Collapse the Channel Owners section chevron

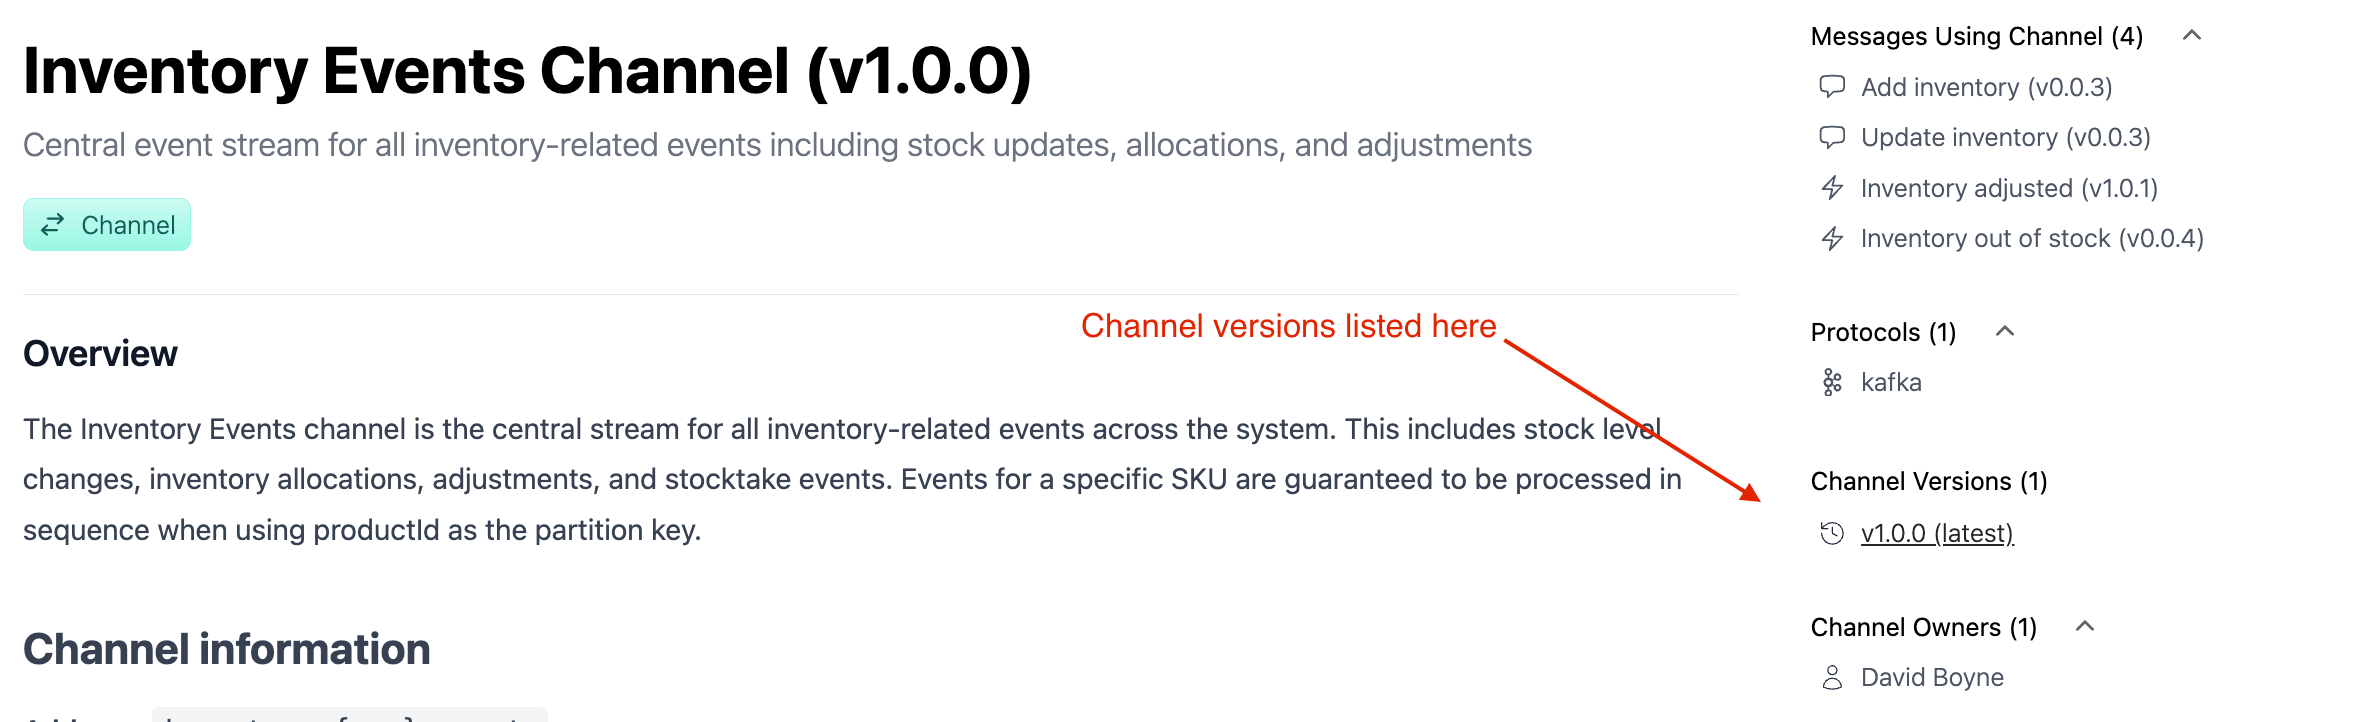(x=2085, y=626)
